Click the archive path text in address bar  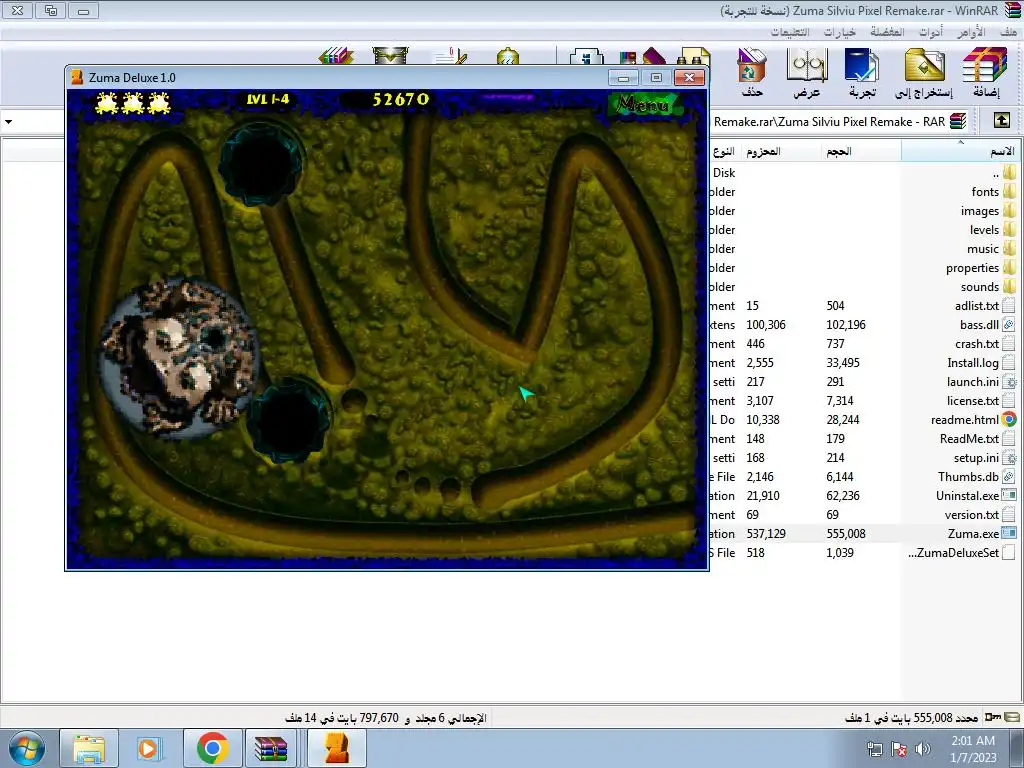coord(829,121)
